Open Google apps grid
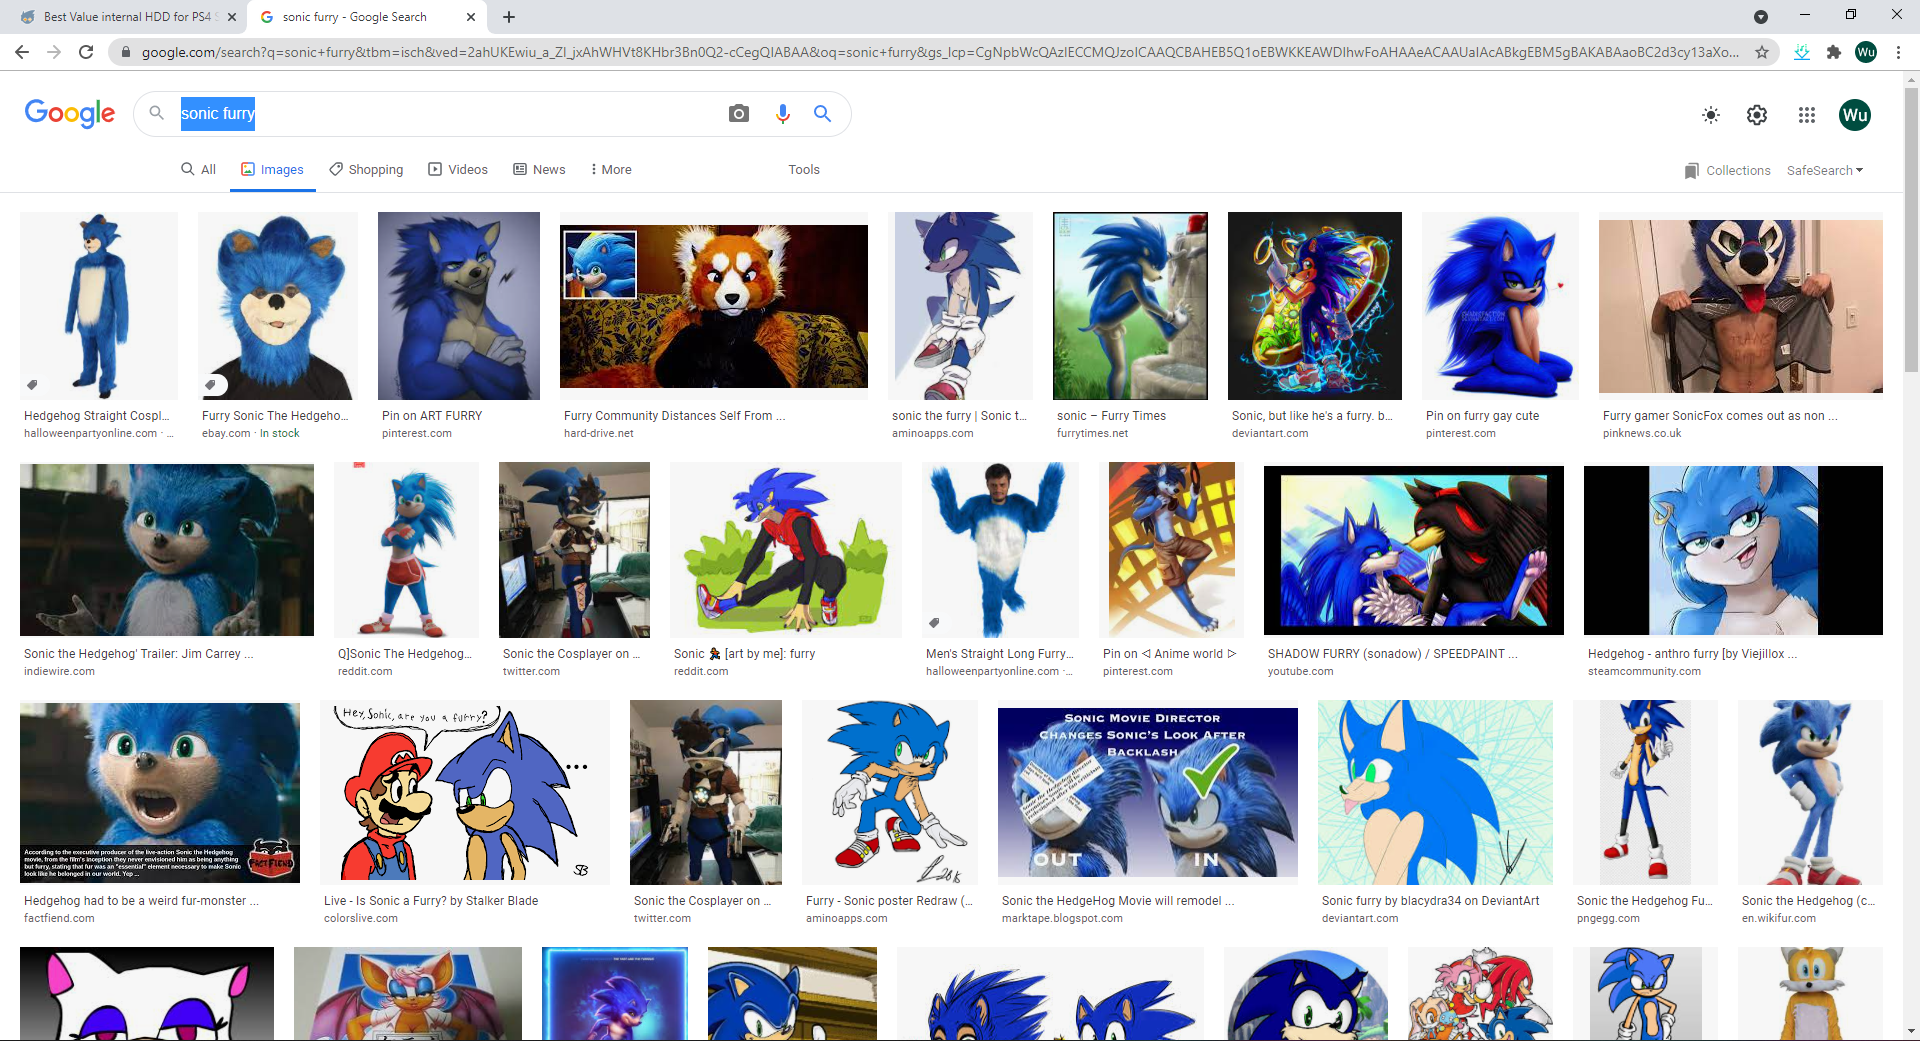1920x1041 pixels. [1806, 115]
